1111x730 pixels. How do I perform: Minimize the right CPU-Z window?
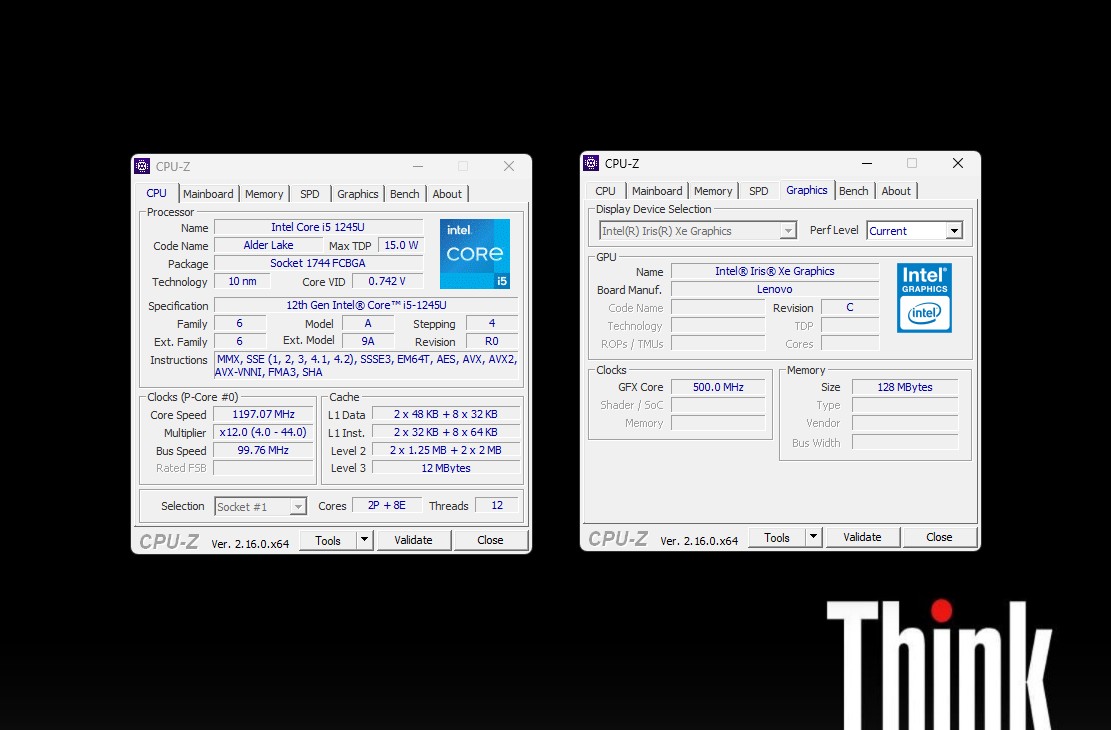tap(866, 163)
